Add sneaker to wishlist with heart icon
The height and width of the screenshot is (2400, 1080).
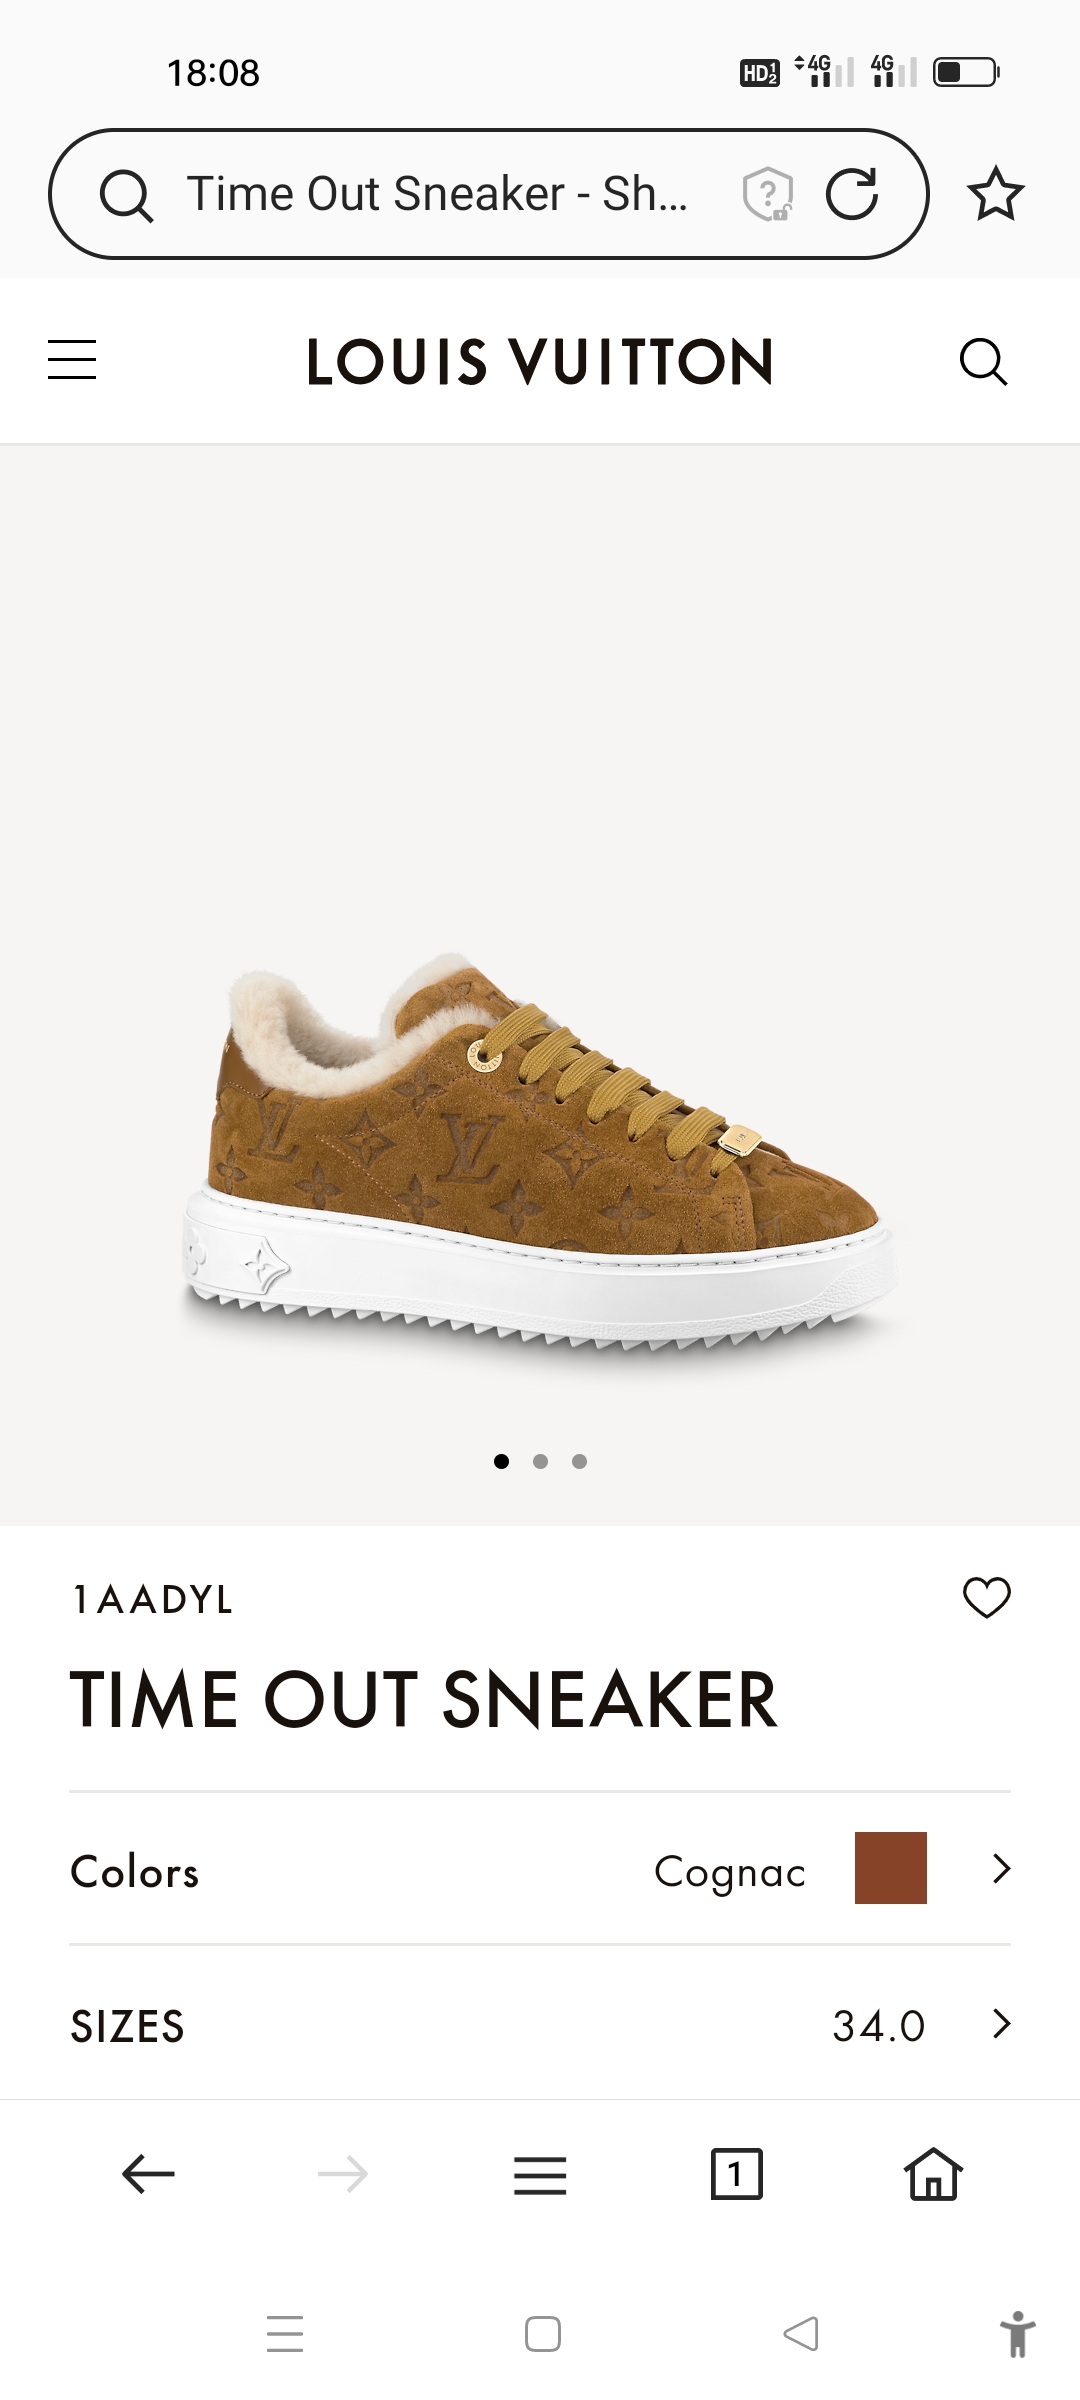click(x=987, y=1598)
